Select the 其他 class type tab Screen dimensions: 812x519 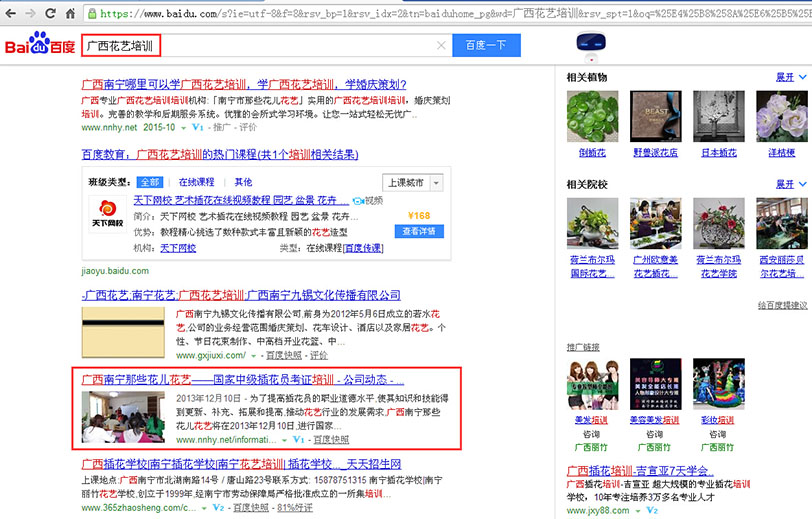243,182
